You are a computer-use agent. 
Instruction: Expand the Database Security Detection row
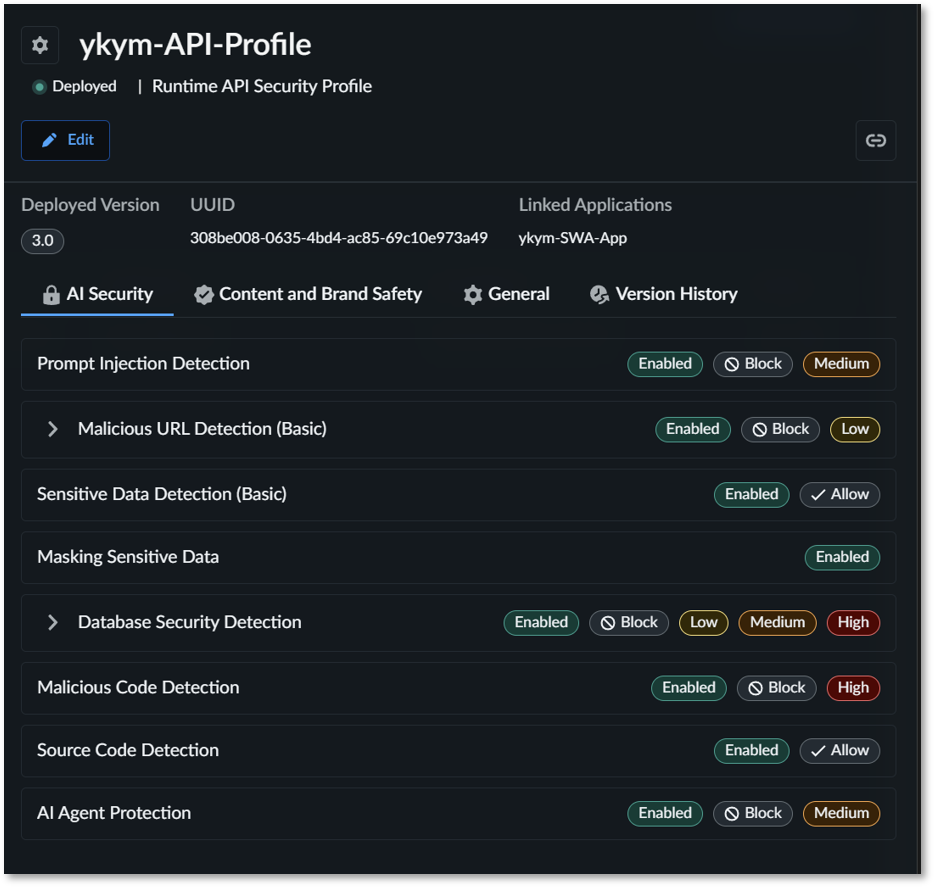click(52, 623)
